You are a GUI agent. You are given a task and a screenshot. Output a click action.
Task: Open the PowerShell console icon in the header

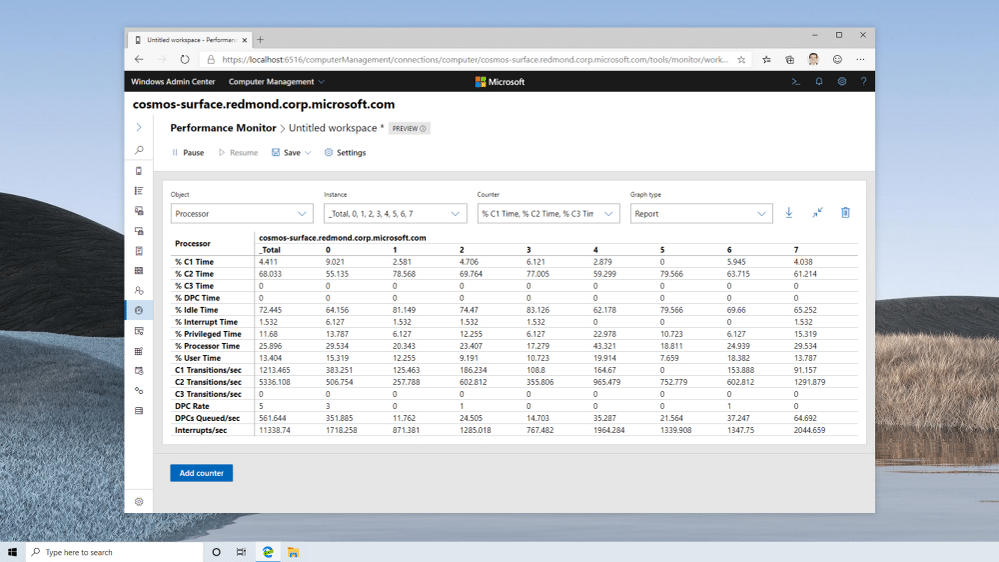[795, 82]
